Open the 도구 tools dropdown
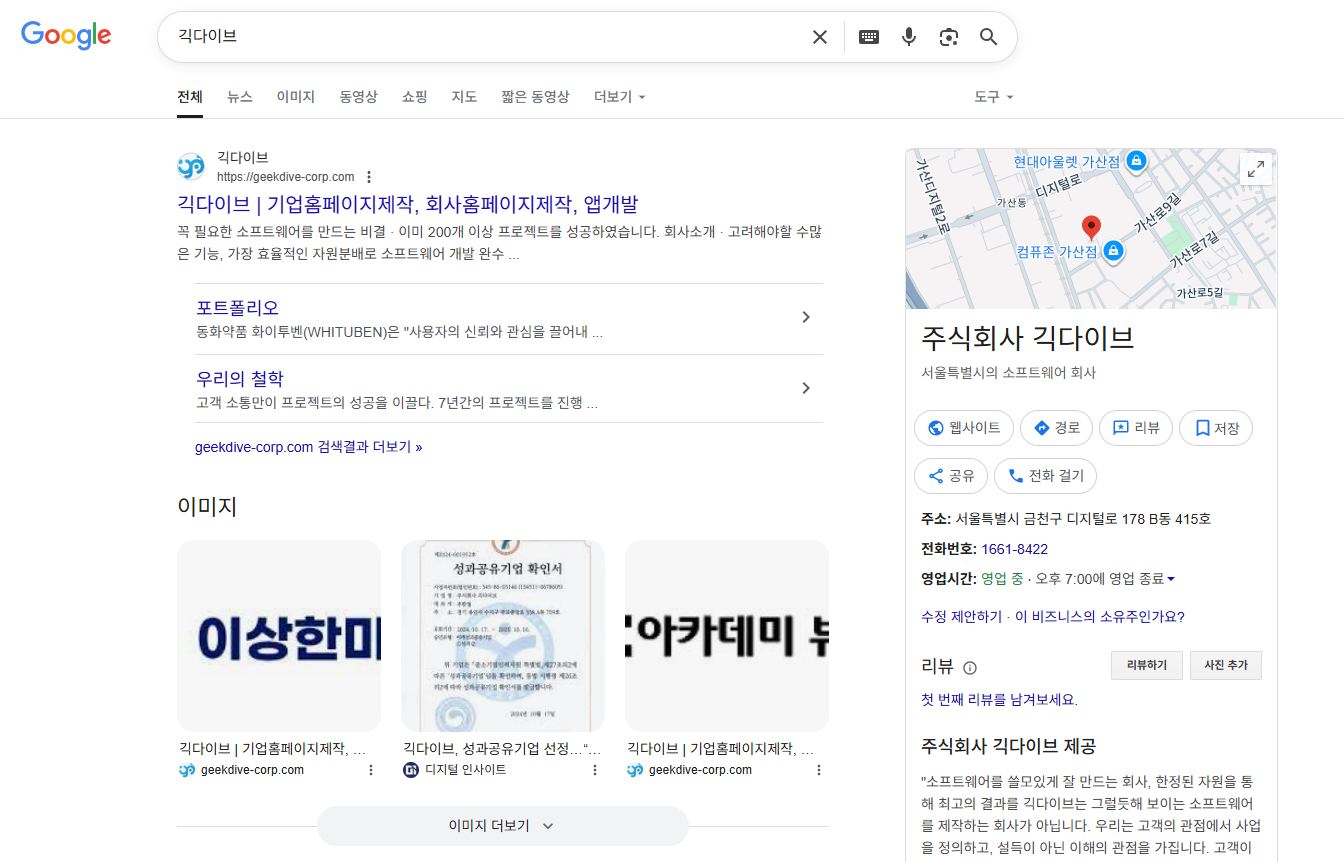Image resolution: width=1344 pixels, height=862 pixels. click(x=993, y=97)
